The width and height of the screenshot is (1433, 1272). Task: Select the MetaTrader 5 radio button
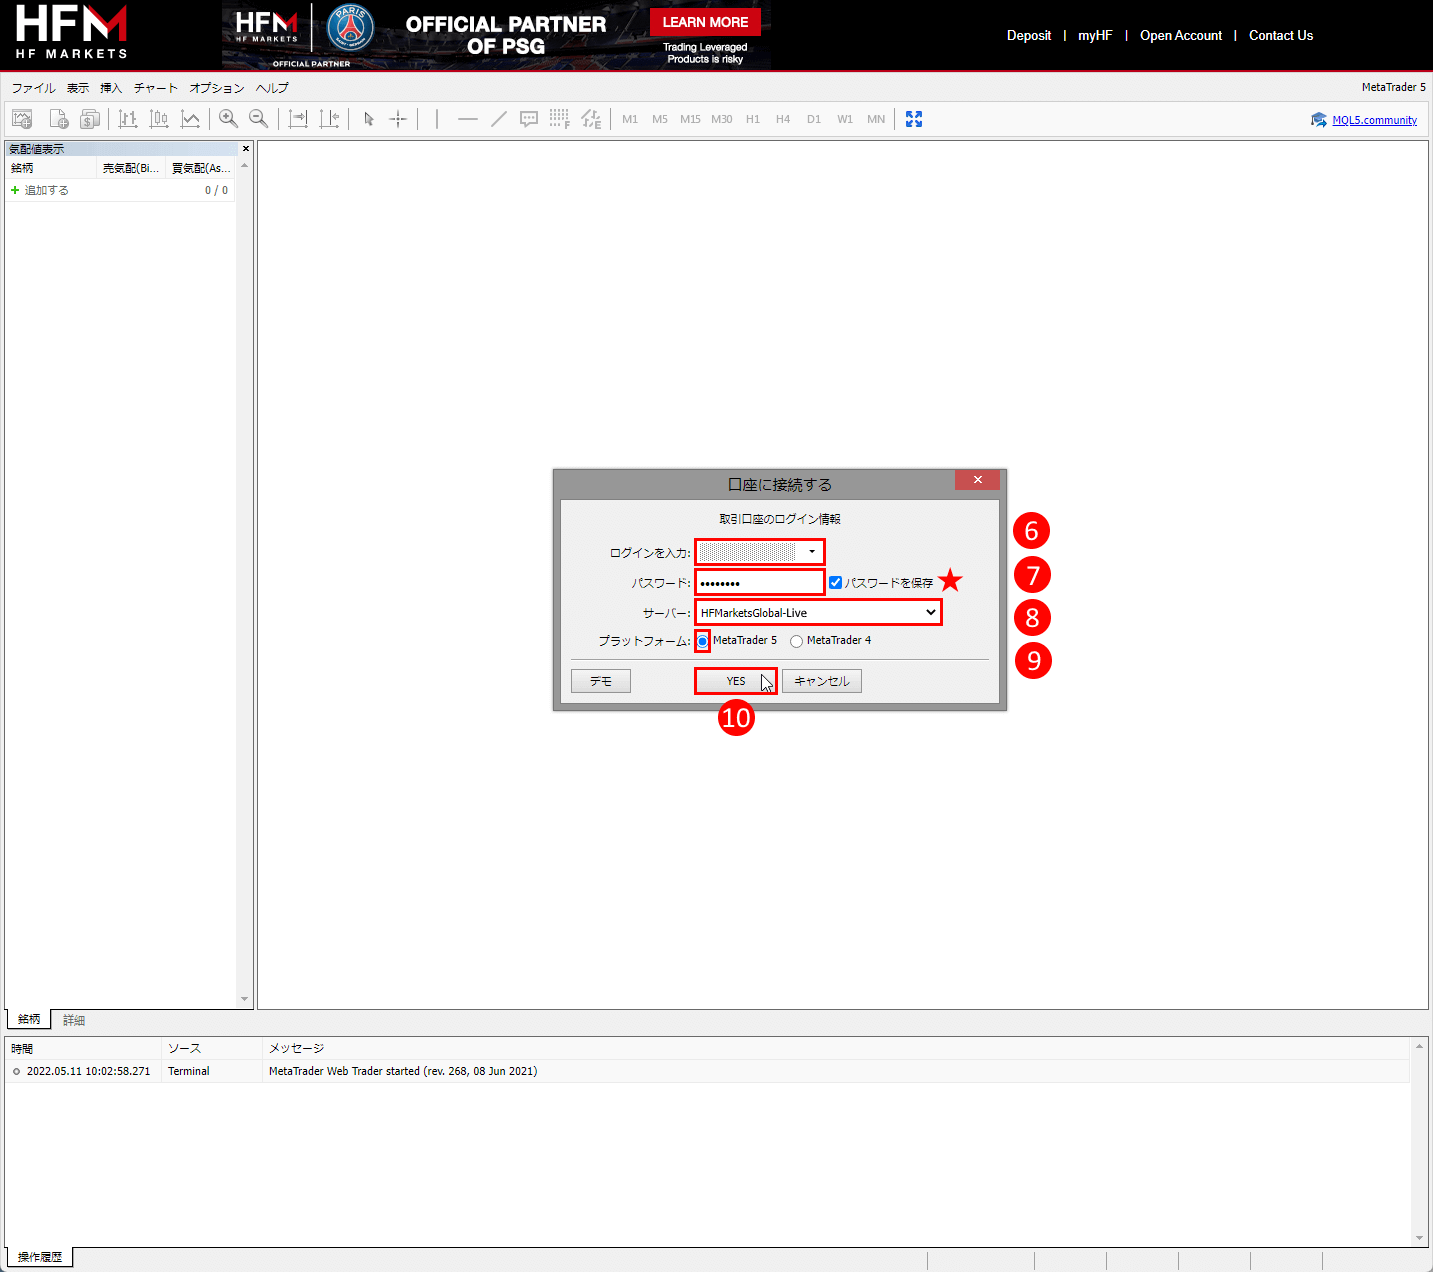click(x=703, y=641)
